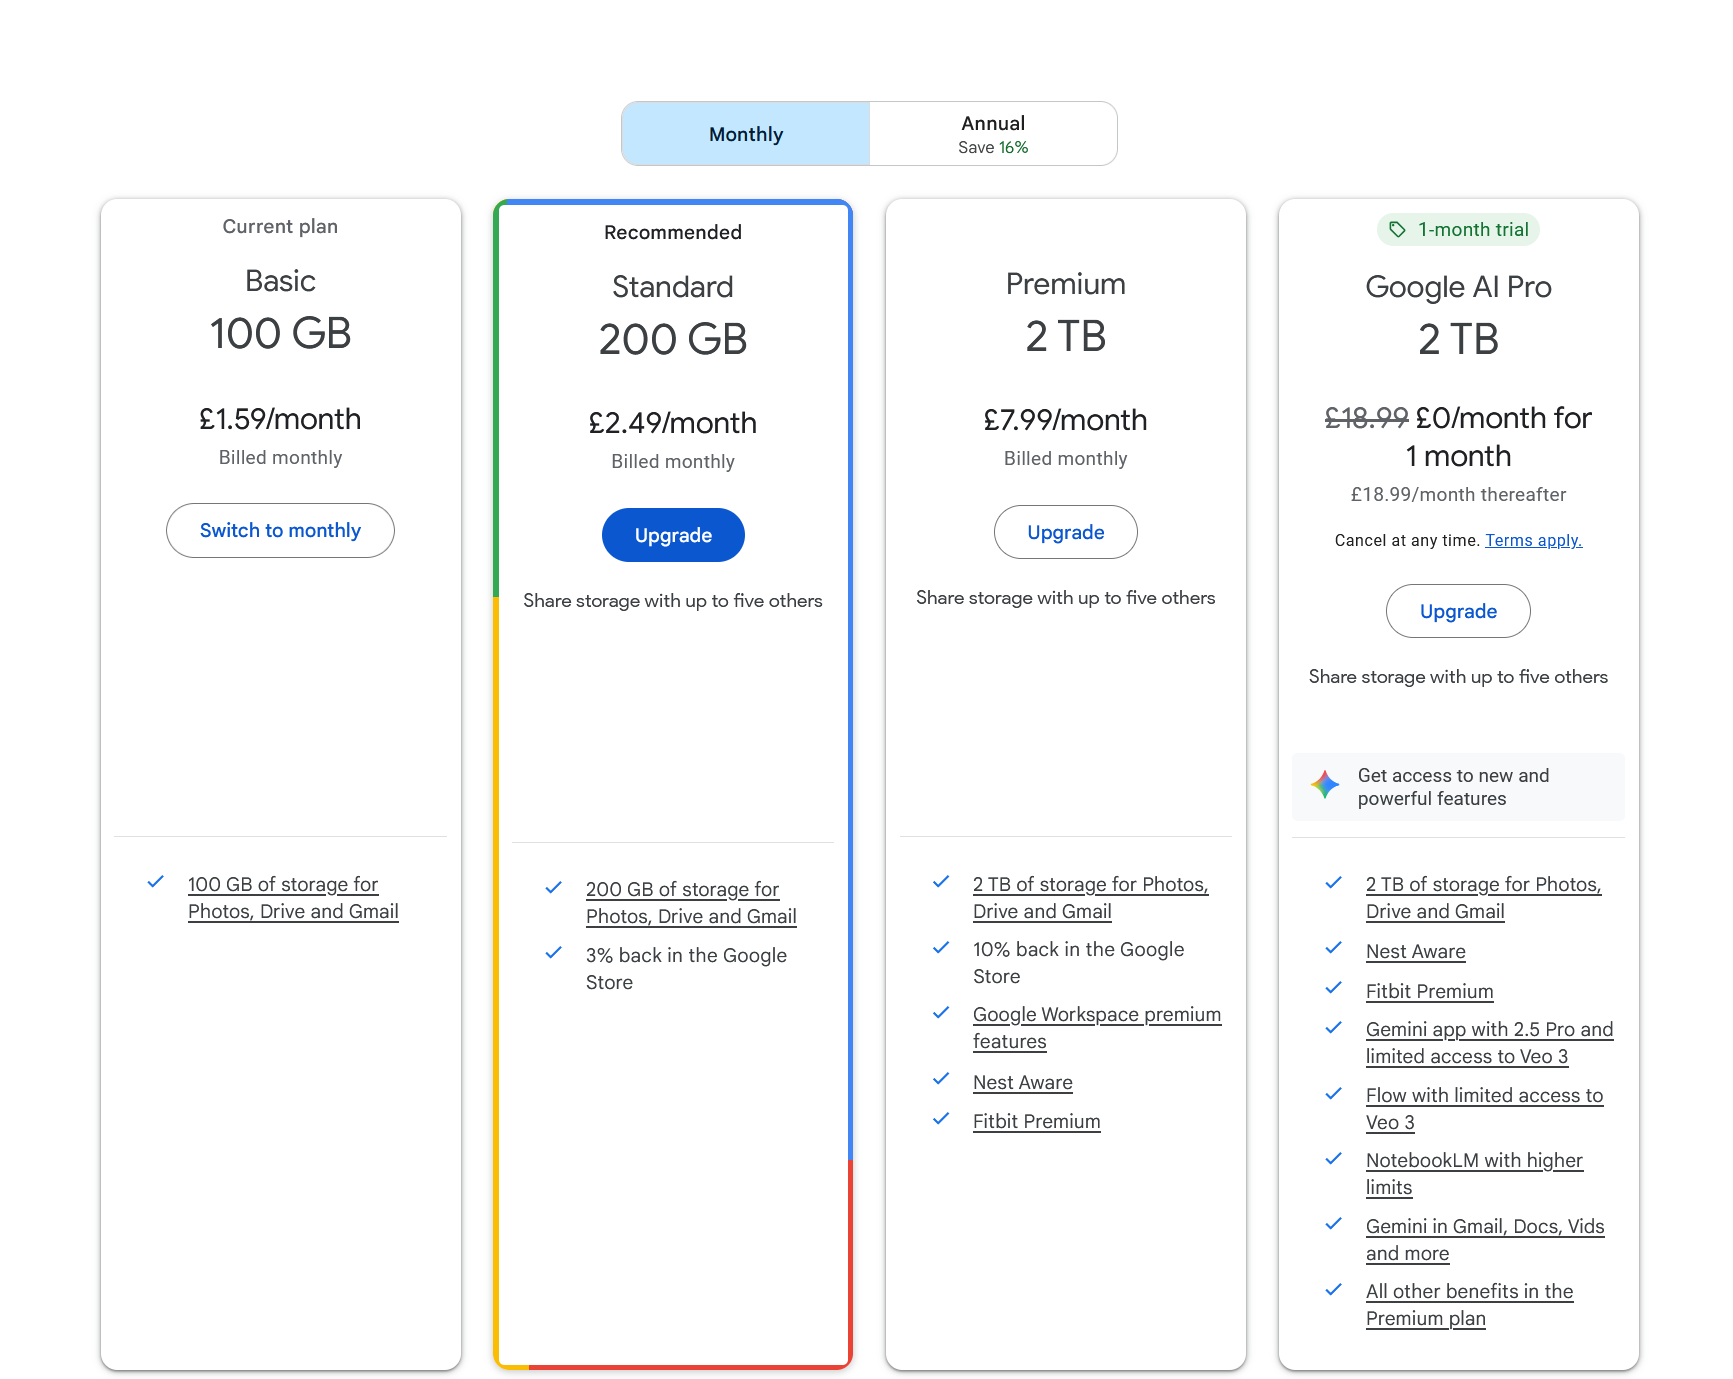Click checkmark beside AI Pro's Fitbit Premium
Image resolution: width=1733 pixels, height=1379 pixels.
[1333, 988]
